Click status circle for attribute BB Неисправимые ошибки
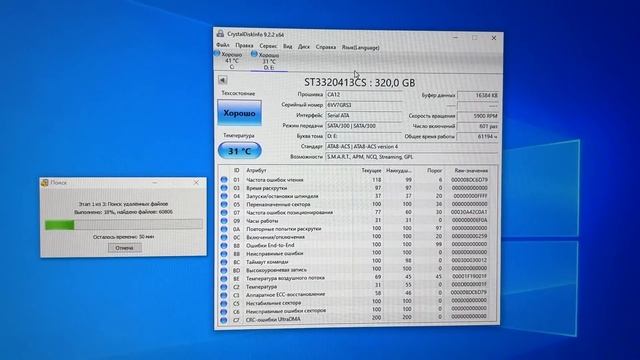This screenshot has height=360, width=640. pos(224,254)
